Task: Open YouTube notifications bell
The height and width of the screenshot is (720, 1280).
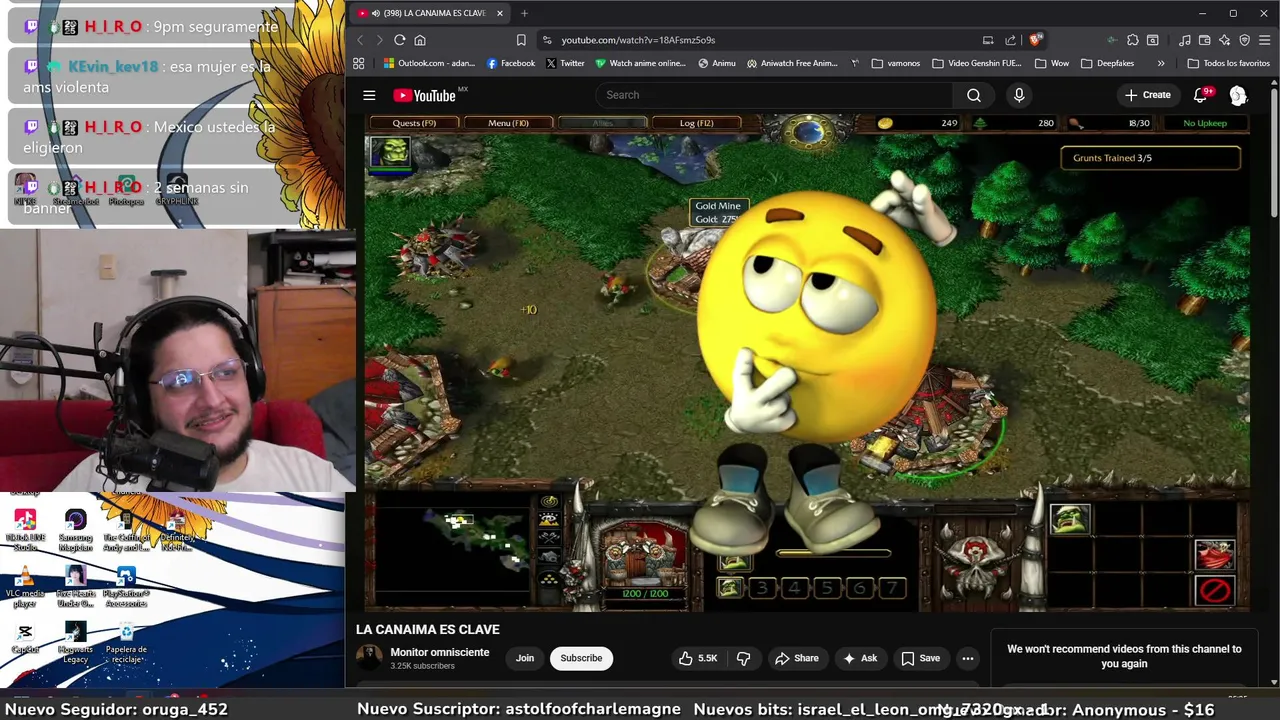Action: pyautogui.click(x=1201, y=95)
